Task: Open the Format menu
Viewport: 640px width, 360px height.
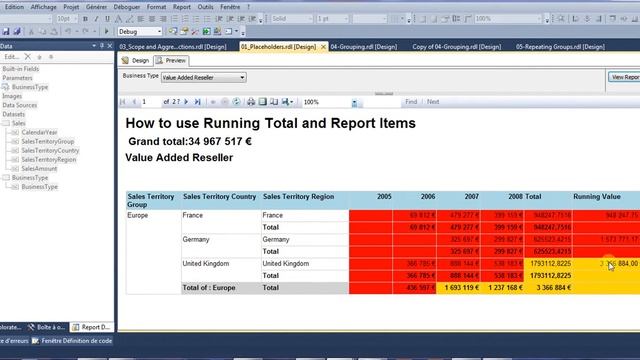Action: (x=156, y=7)
